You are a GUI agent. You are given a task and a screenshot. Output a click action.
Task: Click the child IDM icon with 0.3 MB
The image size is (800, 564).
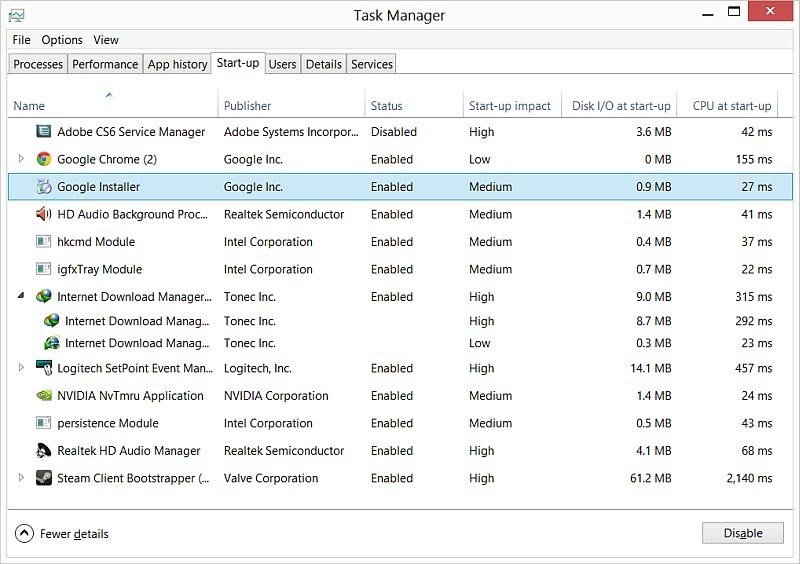[x=52, y=343]
